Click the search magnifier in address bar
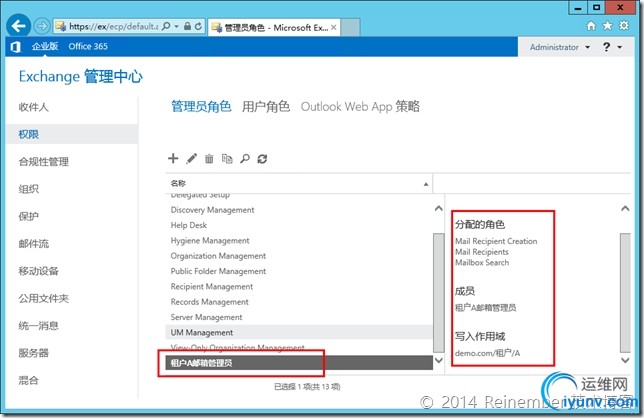This screenshot has width=644, height=418. (x=166, y=26)
